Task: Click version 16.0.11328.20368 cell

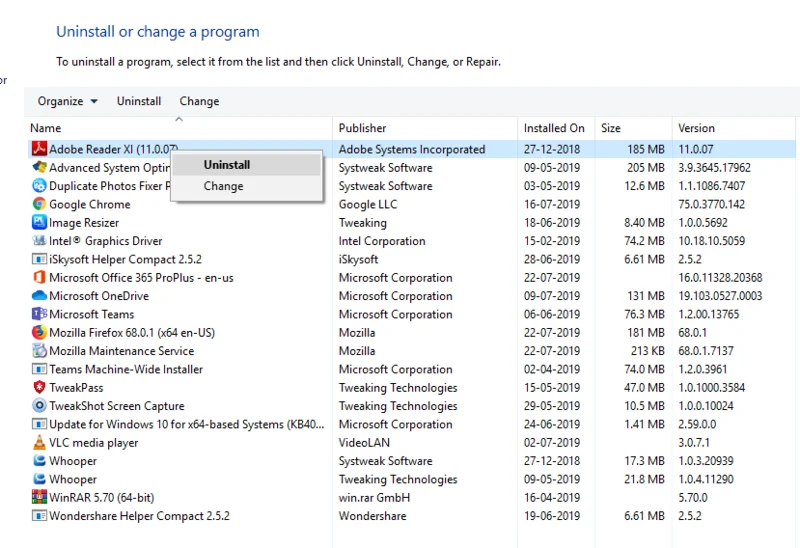Action: pos(720,278)
